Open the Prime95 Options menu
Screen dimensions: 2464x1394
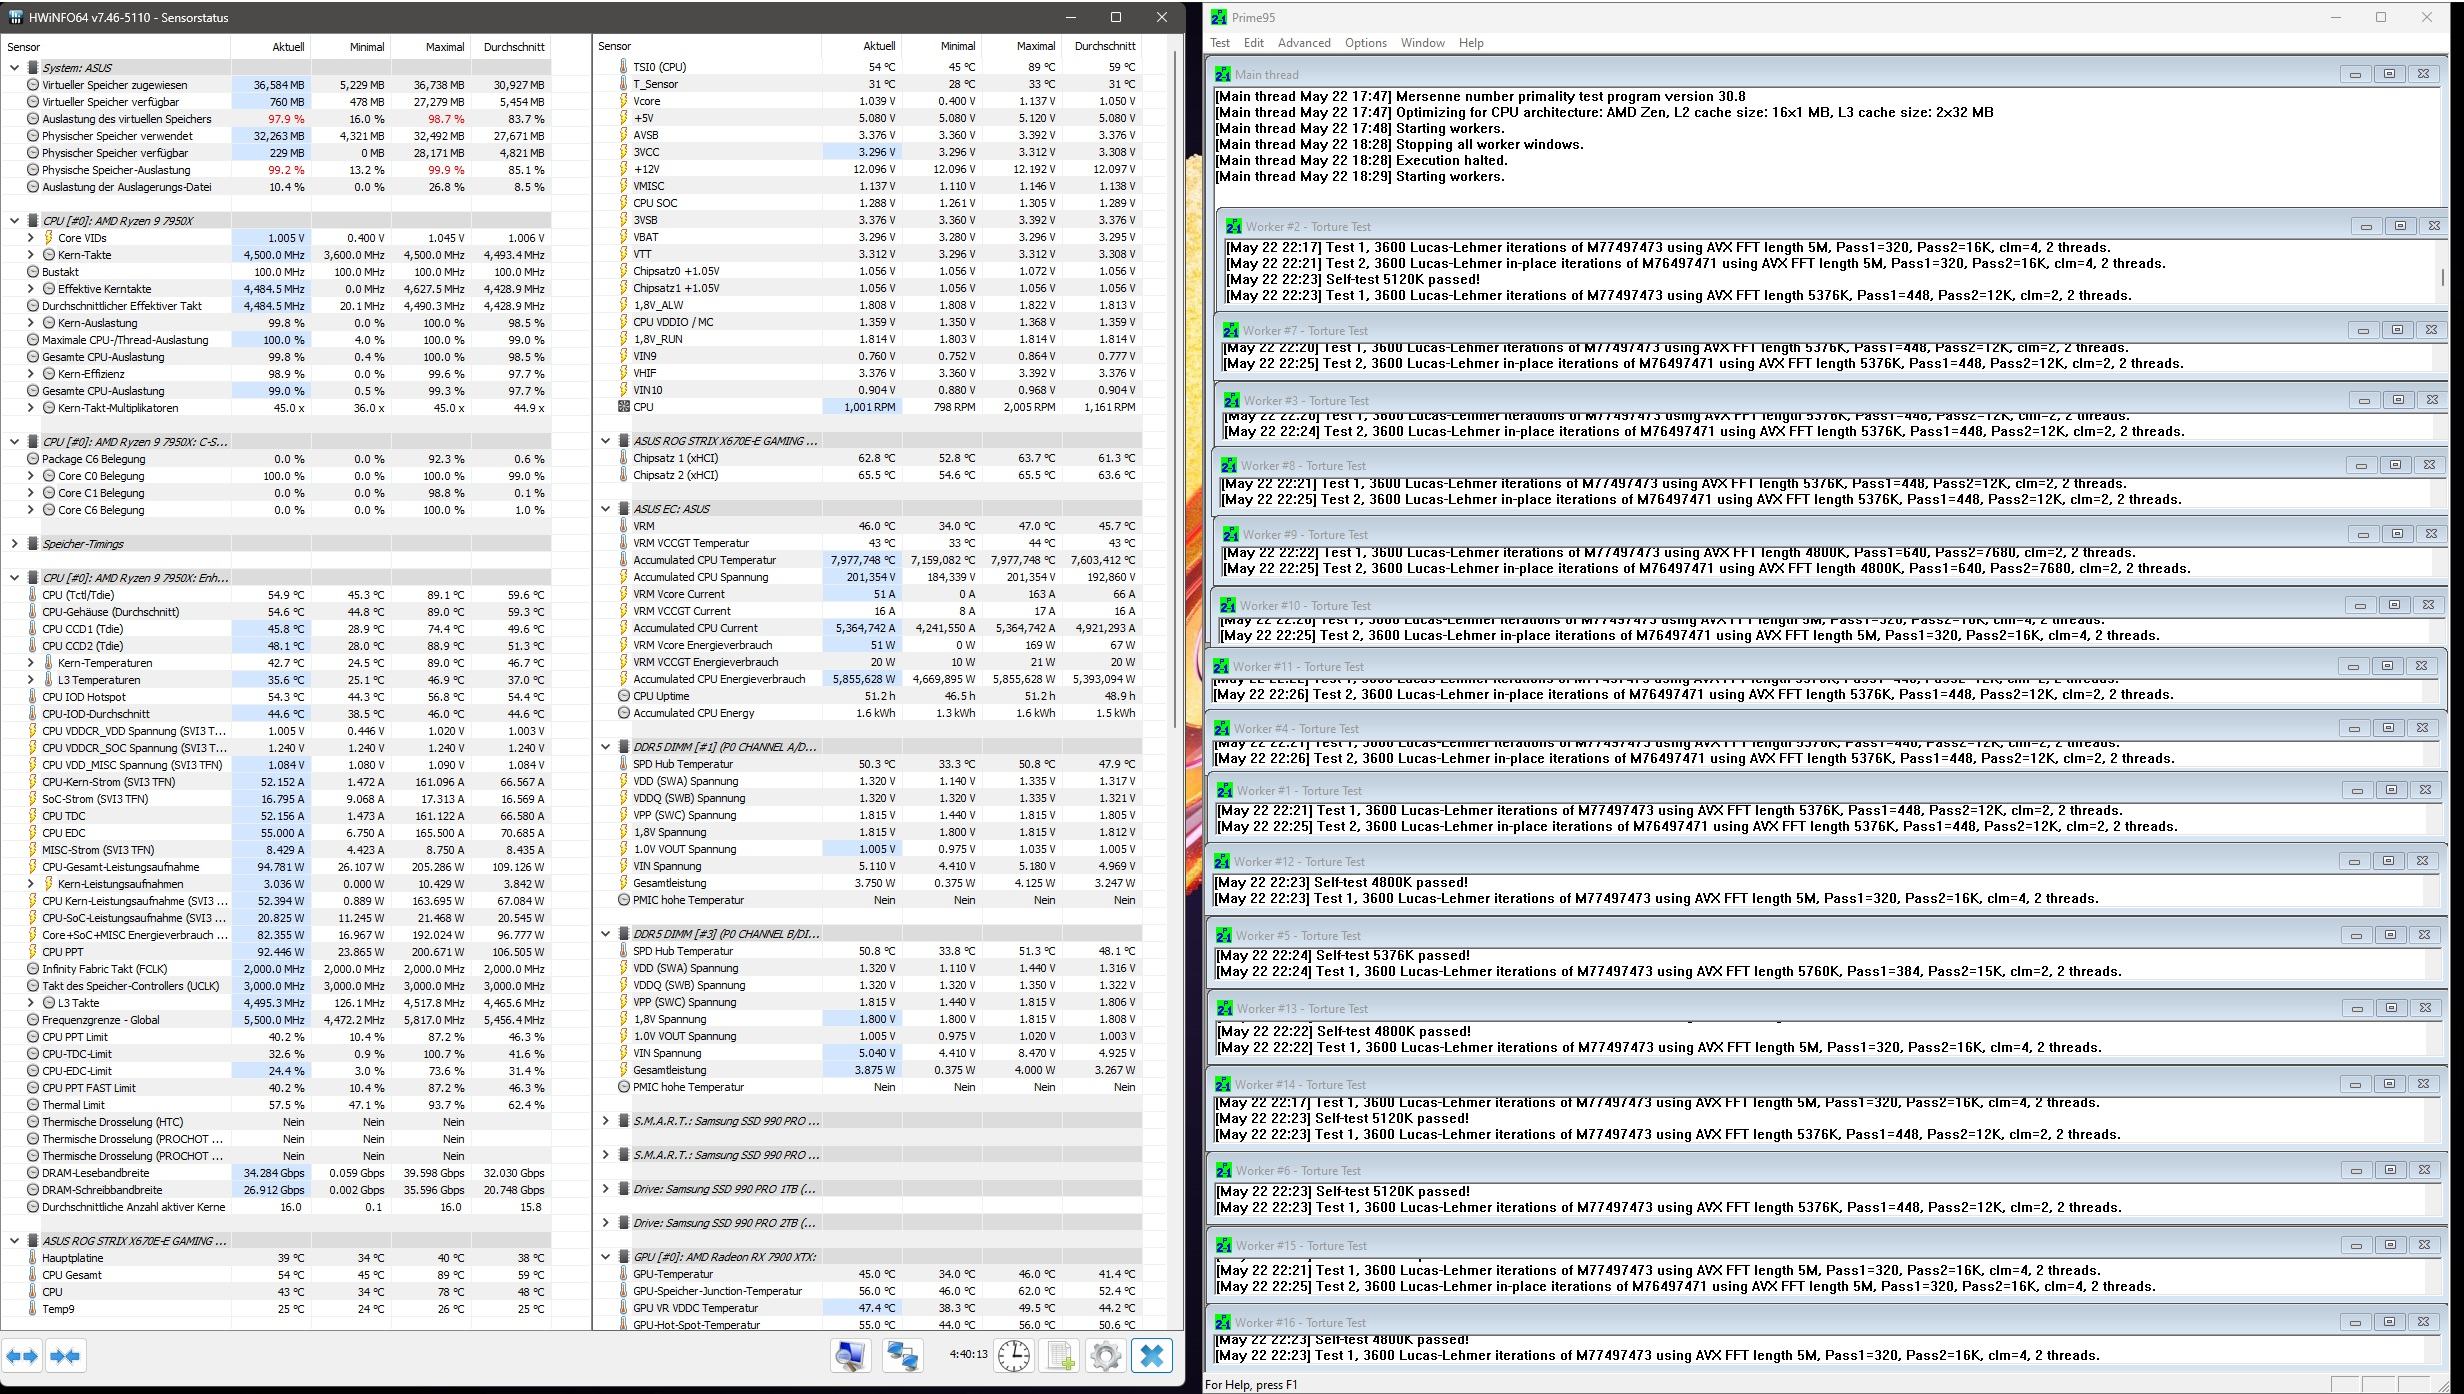(1365, 43)
